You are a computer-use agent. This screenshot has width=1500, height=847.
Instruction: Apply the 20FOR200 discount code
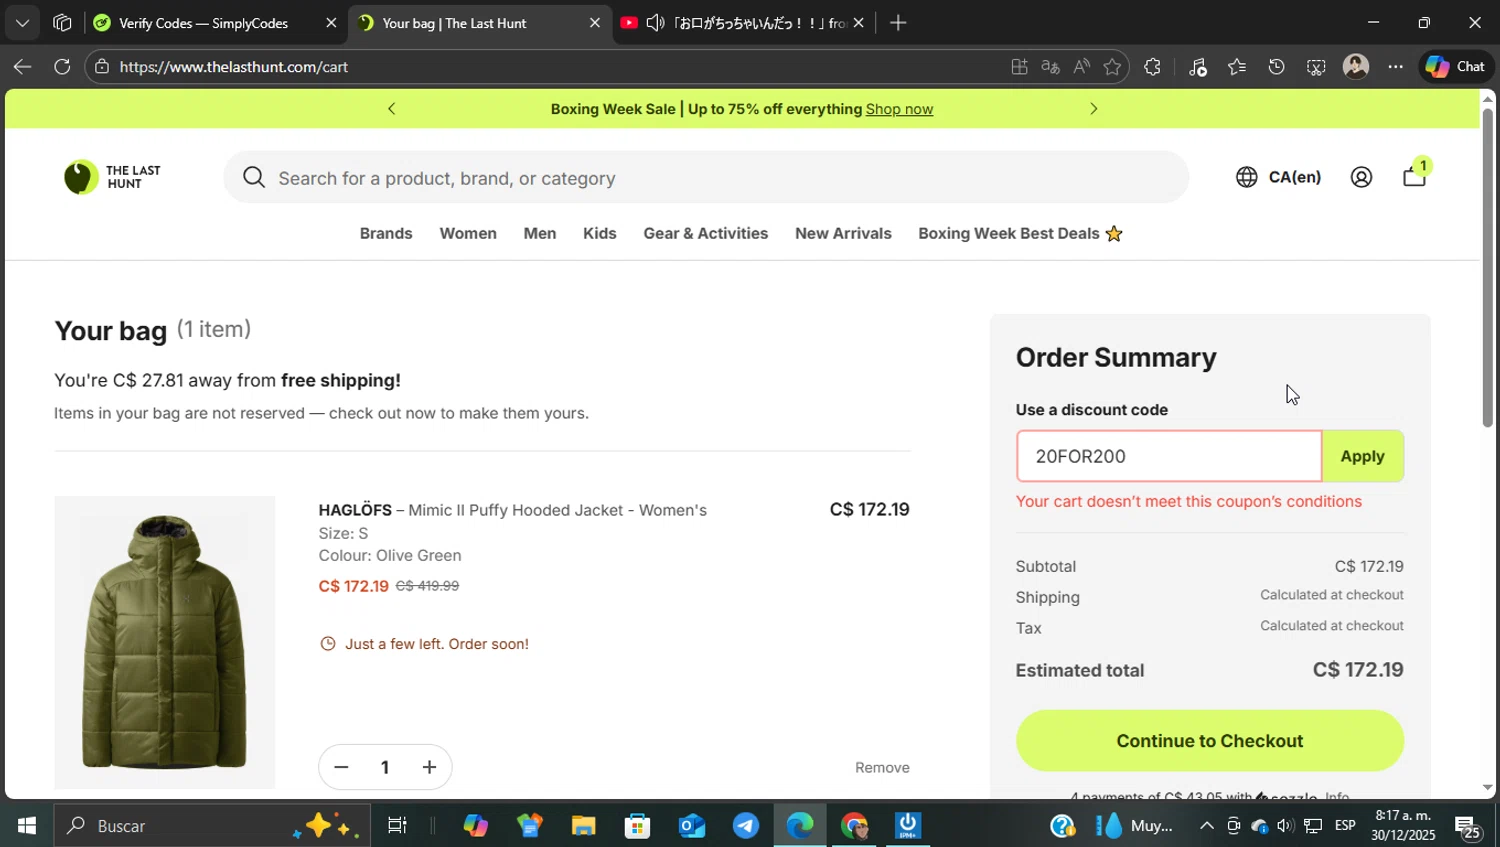pyautogui.click(x=1362, y=456)
